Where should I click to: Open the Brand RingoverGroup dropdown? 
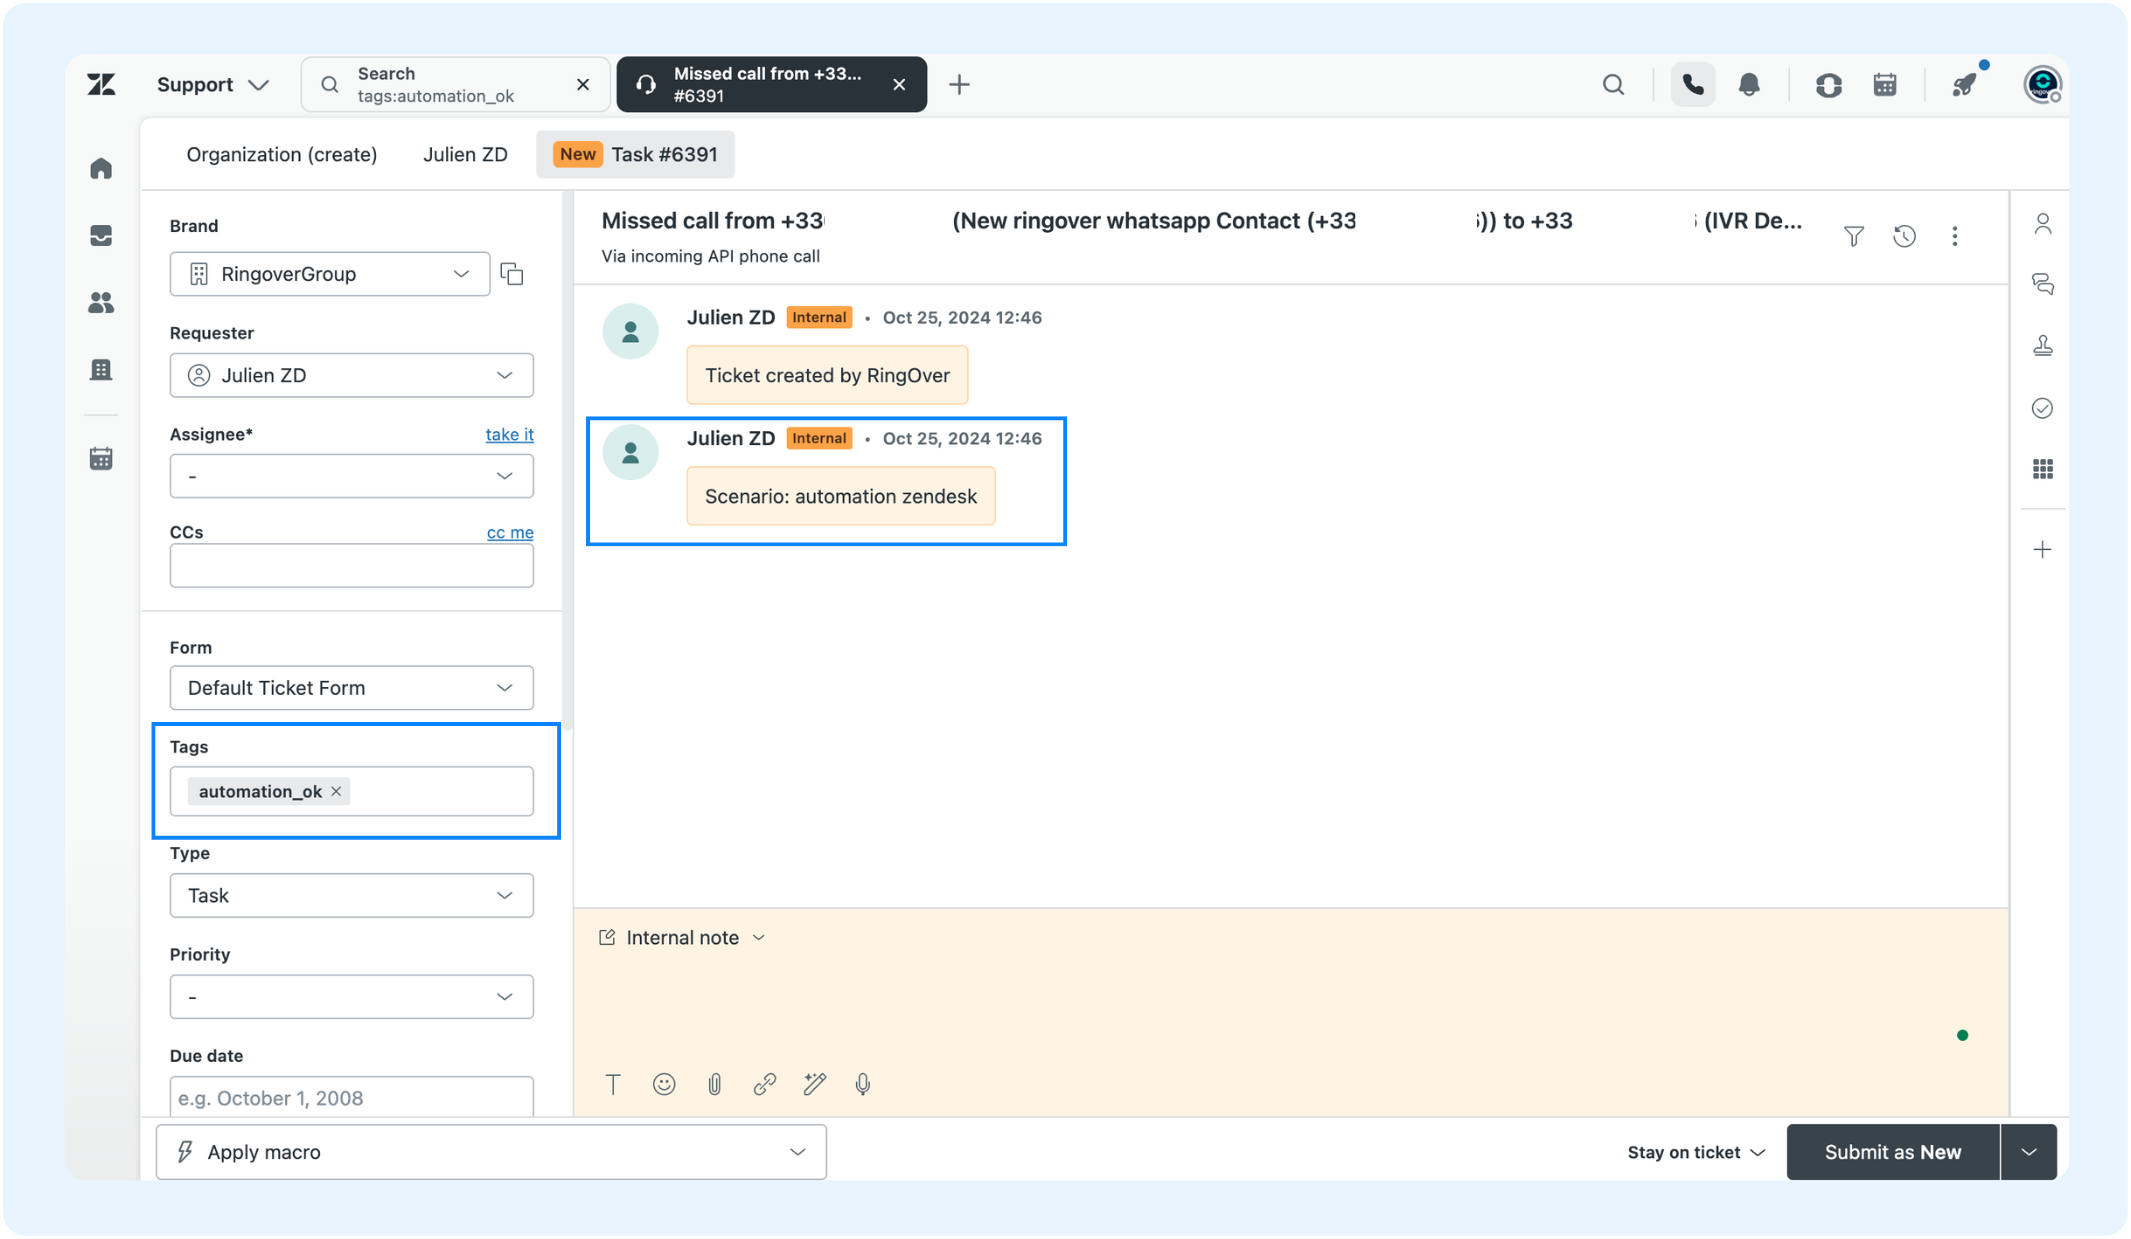[x=330, y=274]
